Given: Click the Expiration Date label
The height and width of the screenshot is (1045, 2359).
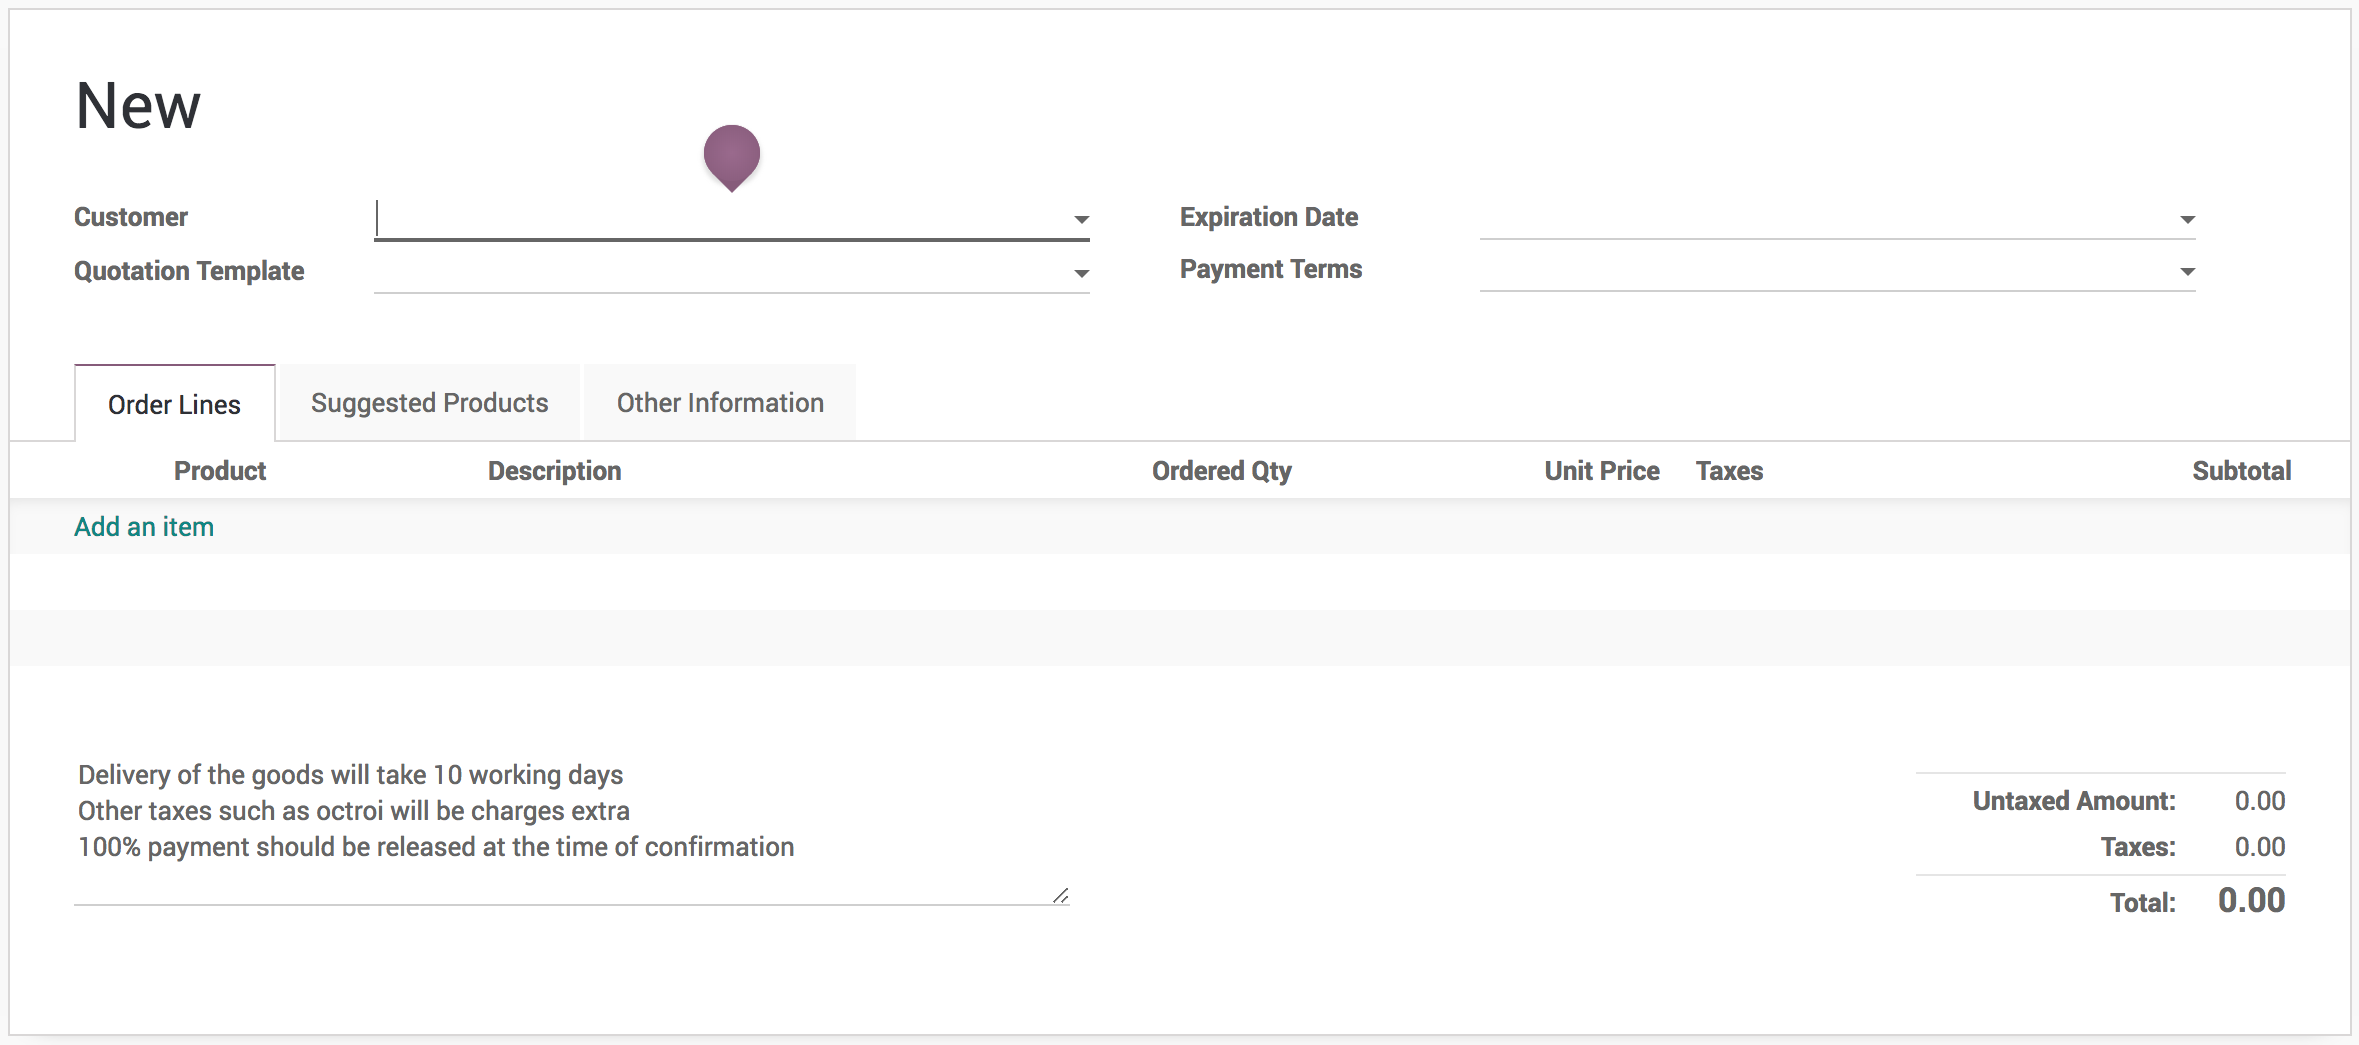Looking at the screenshot, I should tap(1269, 217).
